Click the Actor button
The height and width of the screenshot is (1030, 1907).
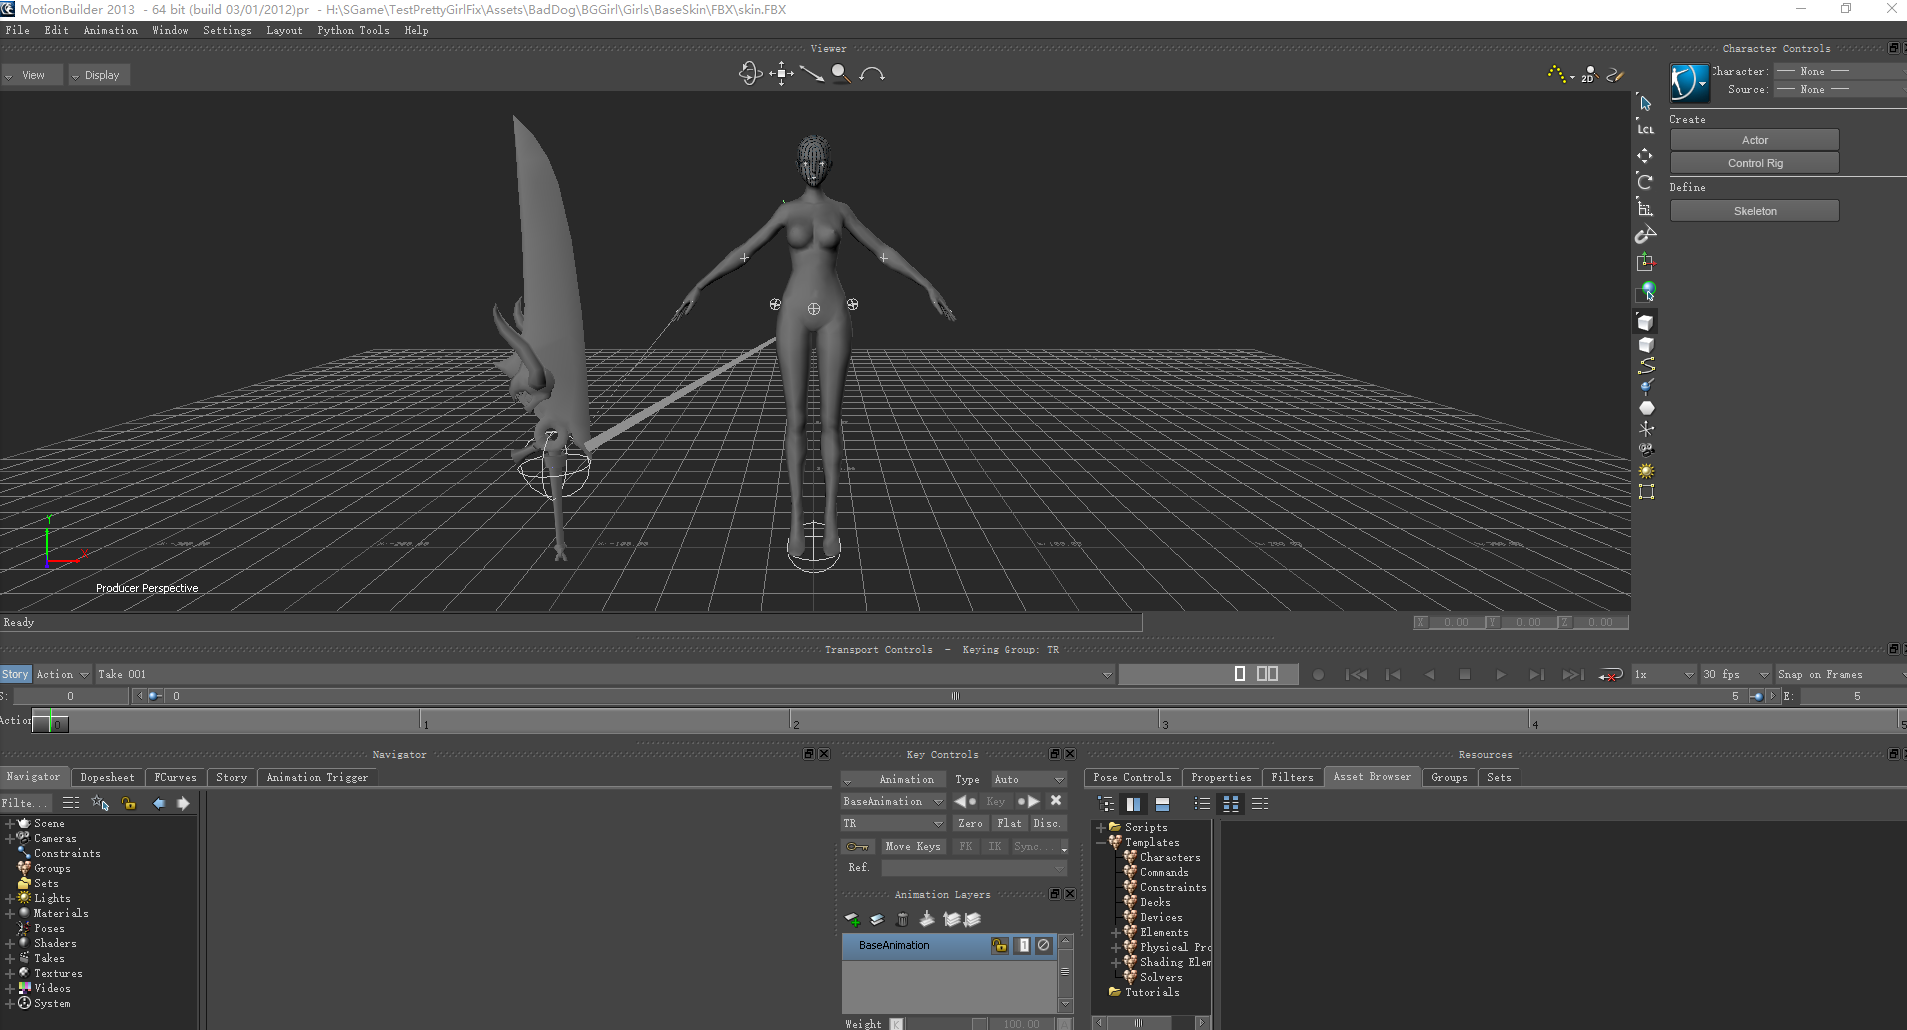[x=1754, y=140]
